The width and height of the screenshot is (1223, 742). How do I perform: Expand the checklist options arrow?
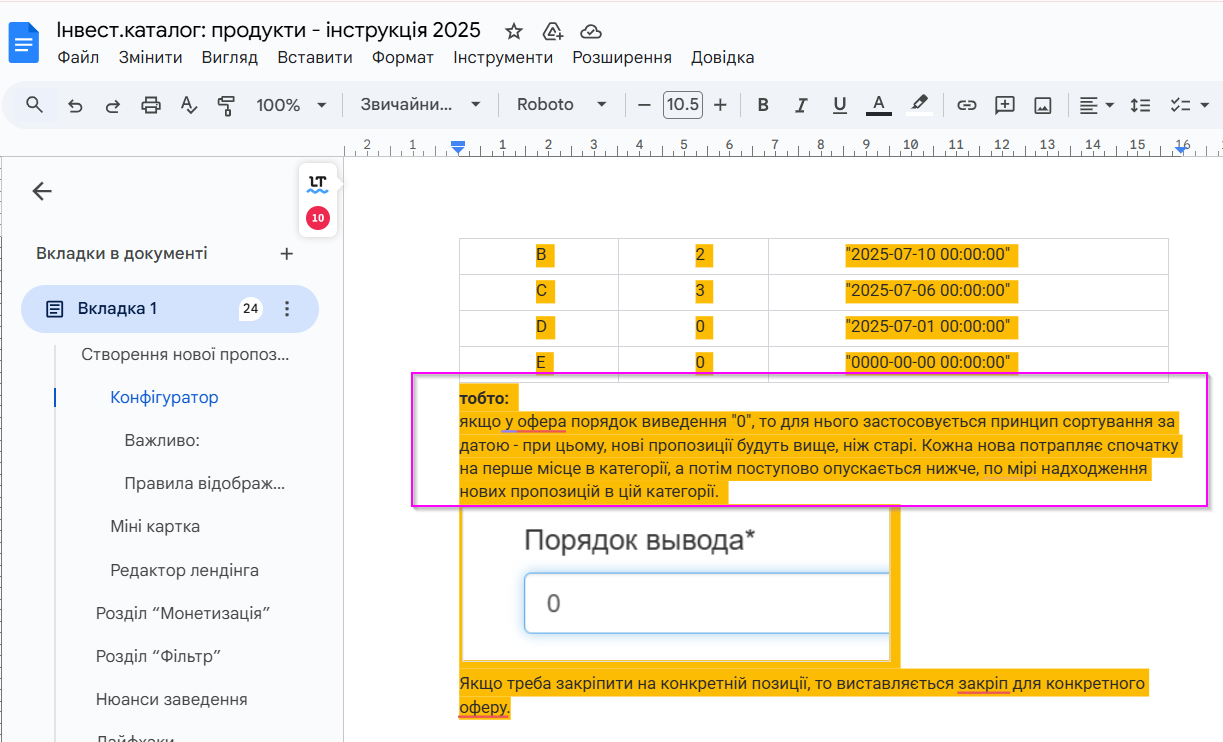1204,105
